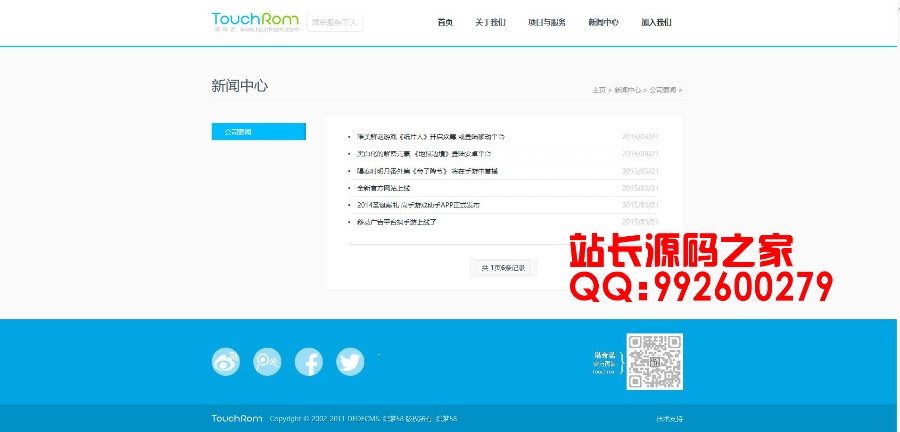Open the 移动广告平台 上线了 news article

point(396,222)
